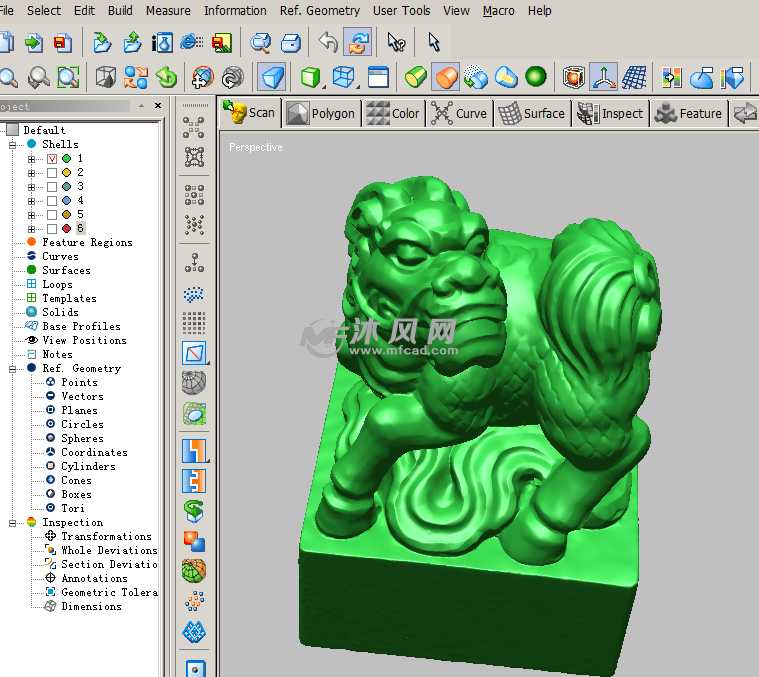
Task: Click the green meshed globe icon in the sidebar
Action: (x=195, y=571)
